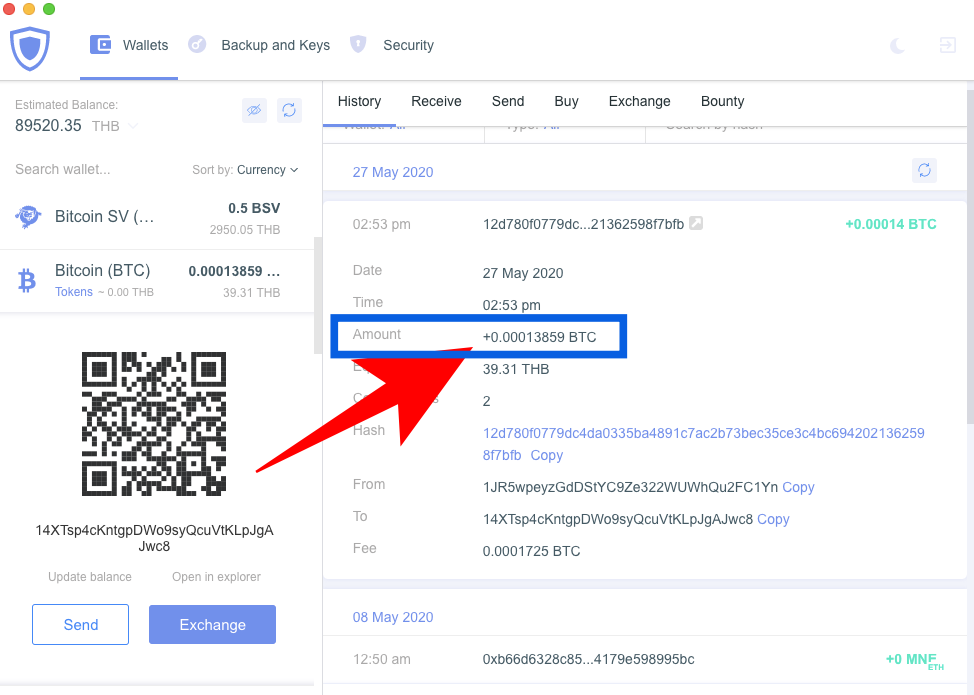Copy the From address

point(798,487)
